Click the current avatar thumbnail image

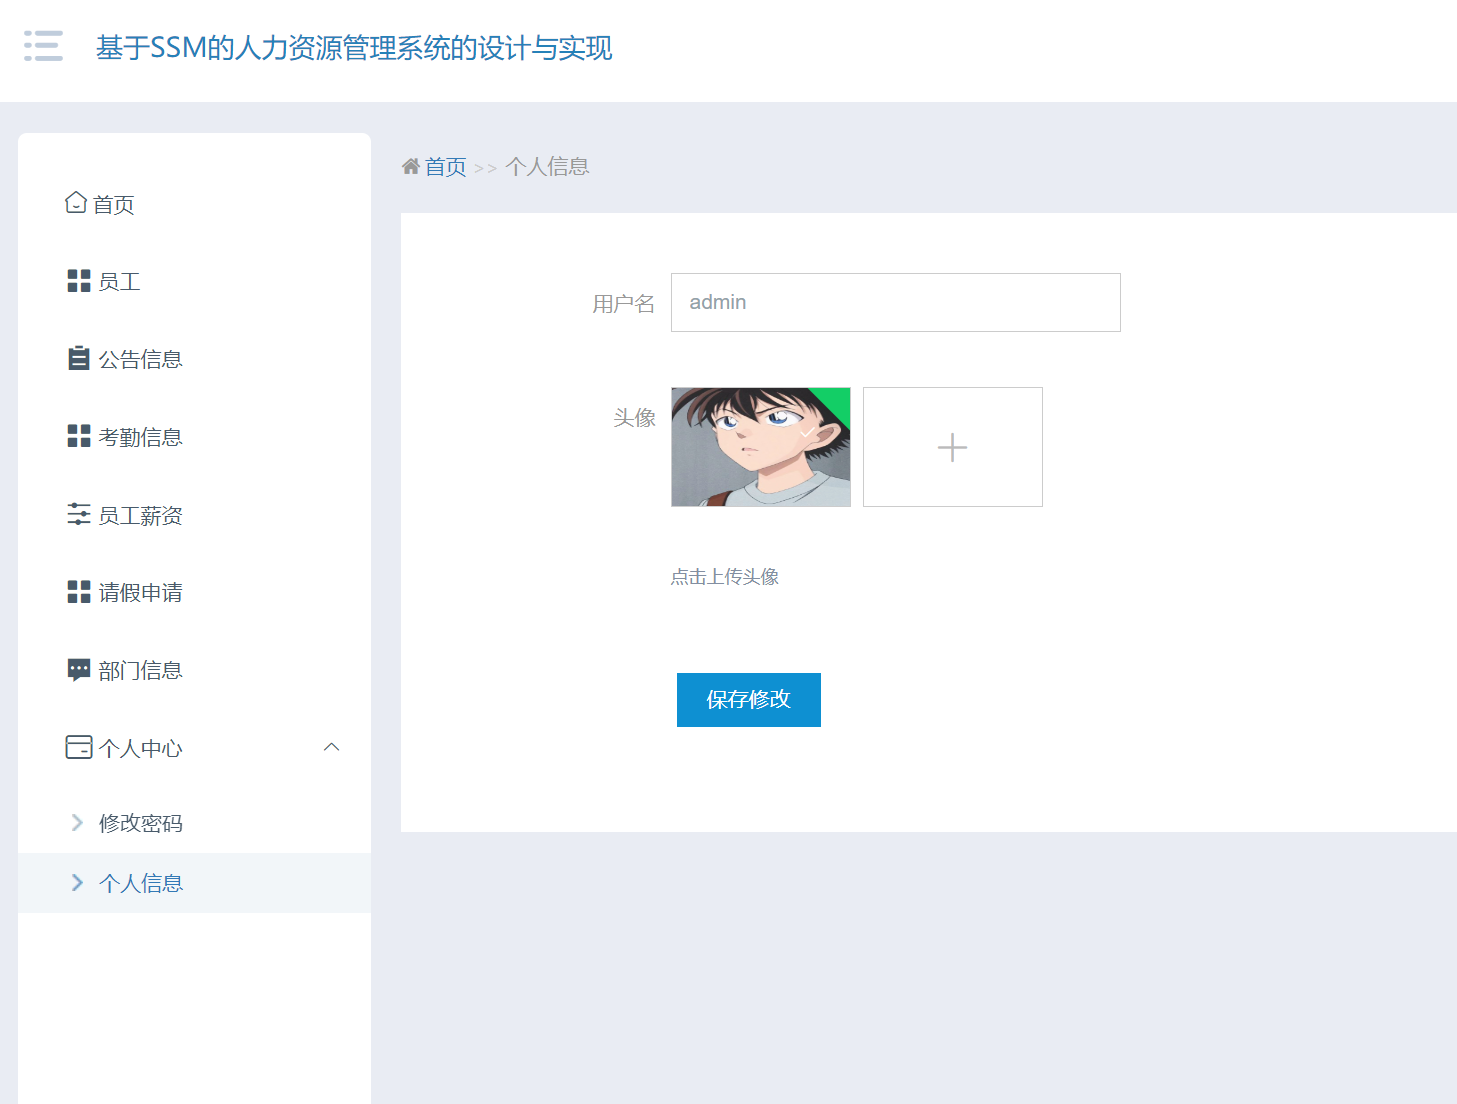760,447
